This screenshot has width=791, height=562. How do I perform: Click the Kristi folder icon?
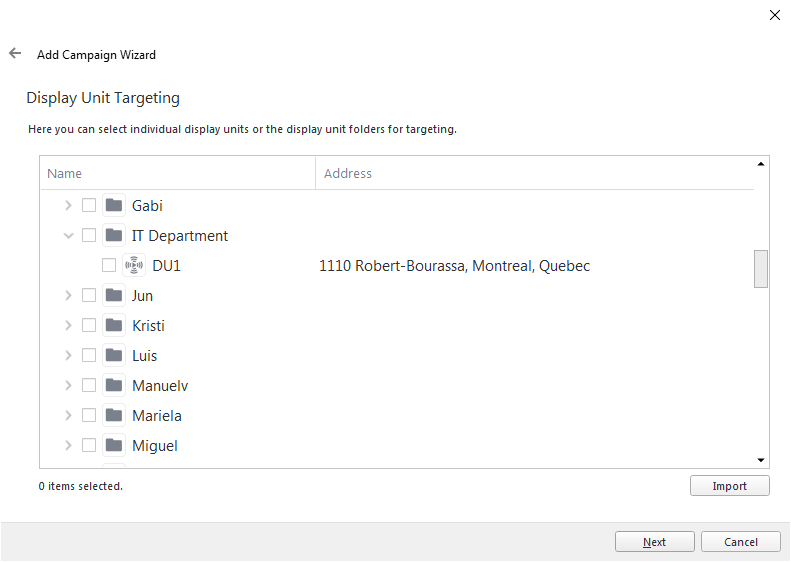click(114, 325)
